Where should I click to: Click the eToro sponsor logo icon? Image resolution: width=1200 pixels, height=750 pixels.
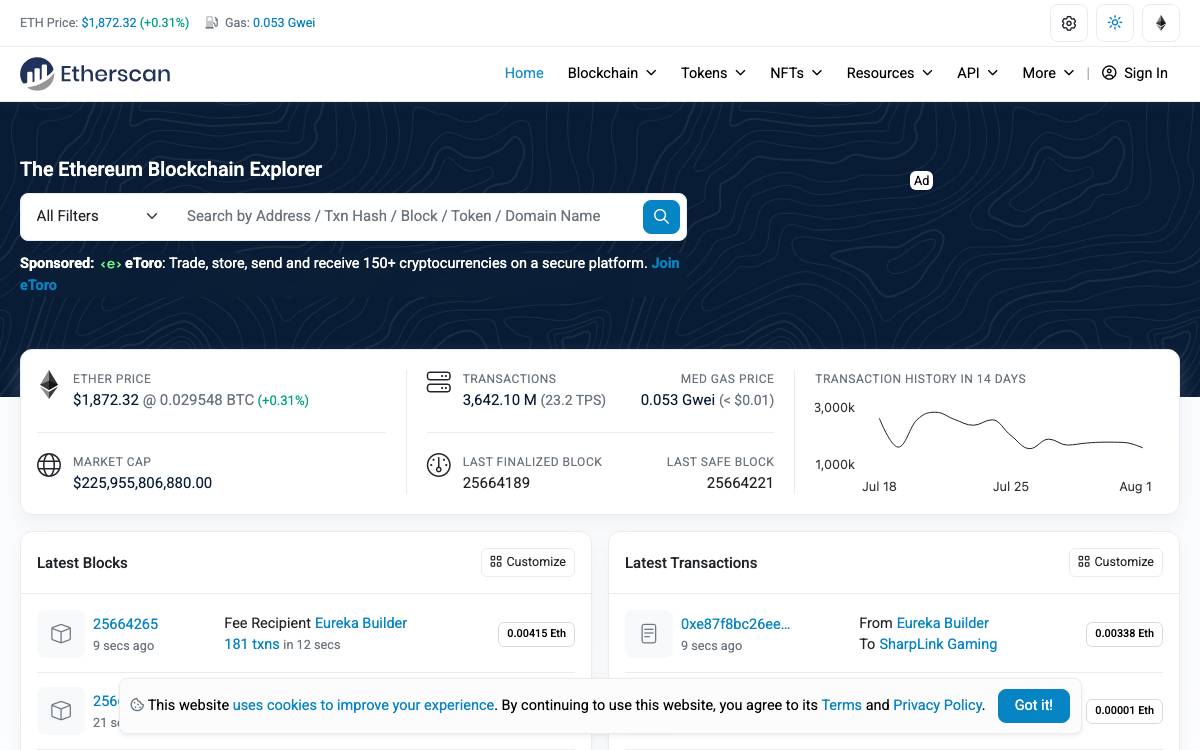(110, 264)
